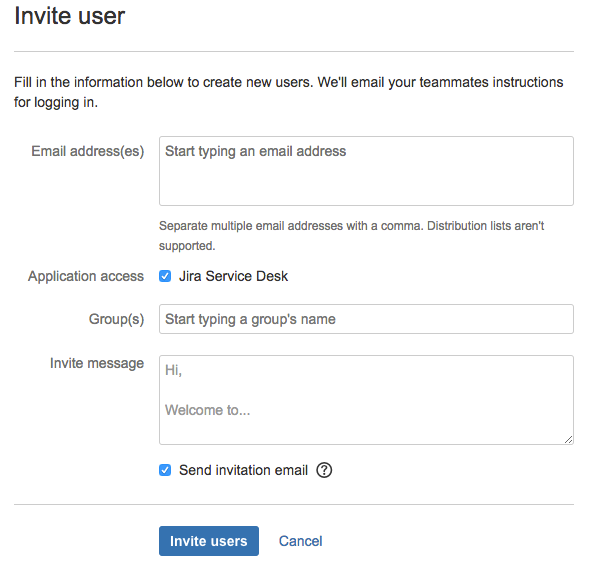Viewport: 598px width, 587px height.
Task: Click the 'Fill in the information below' description
Action: tap(289, 92)
